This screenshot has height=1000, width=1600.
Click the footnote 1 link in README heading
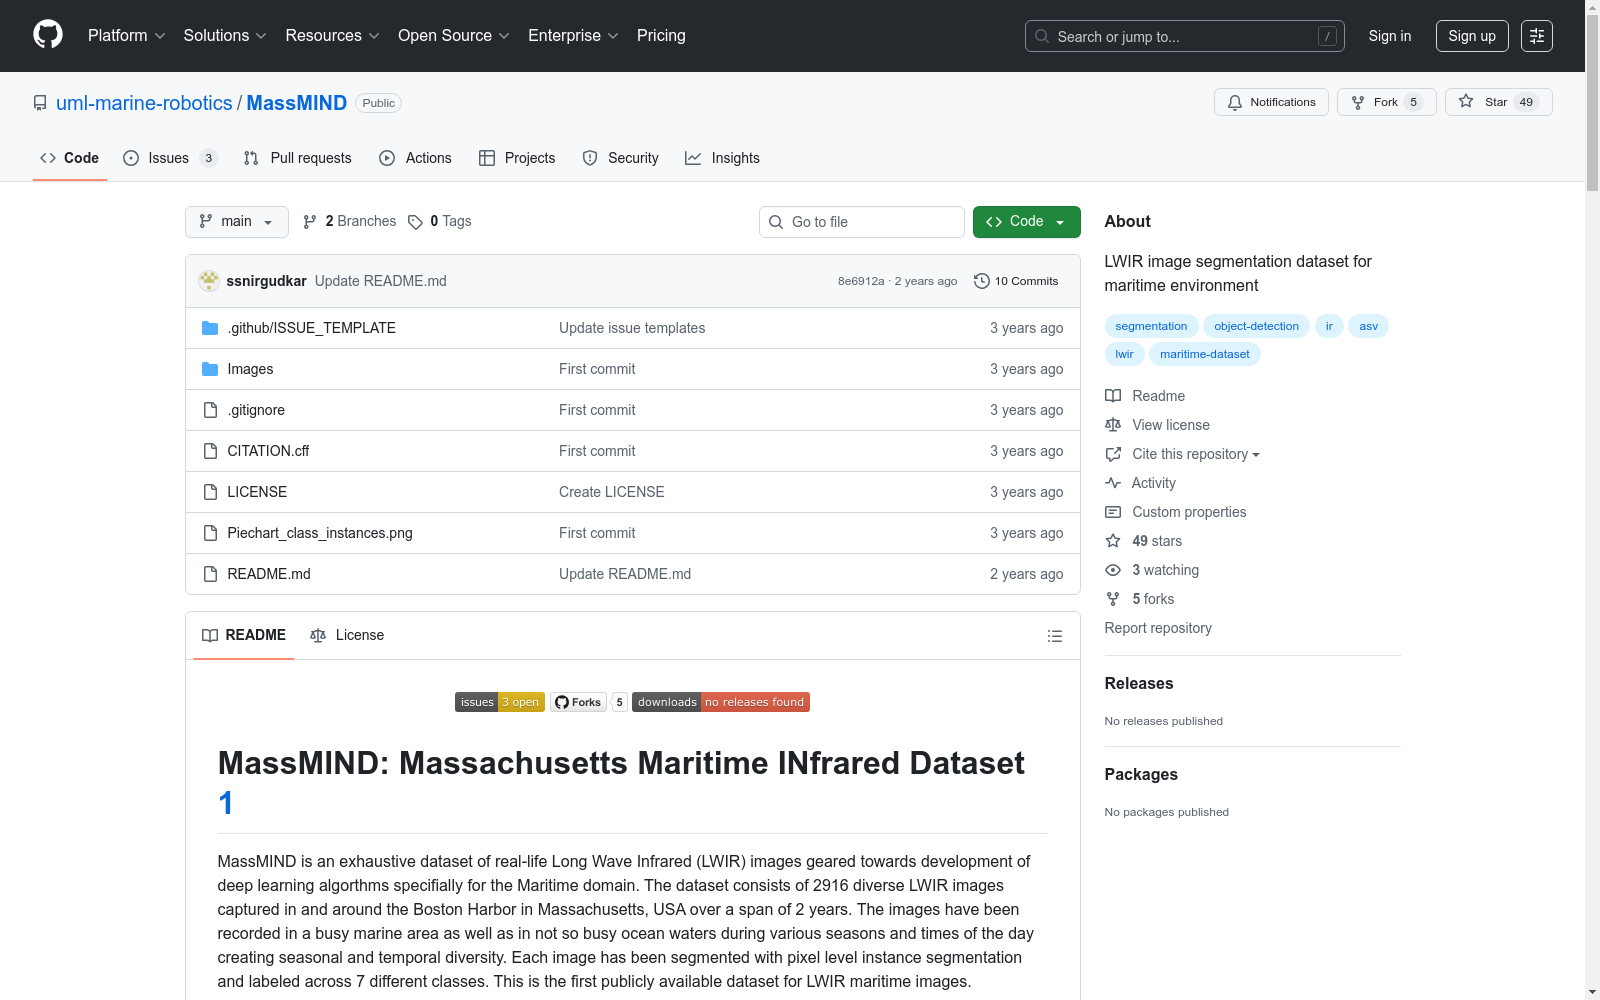pos(226,803)
